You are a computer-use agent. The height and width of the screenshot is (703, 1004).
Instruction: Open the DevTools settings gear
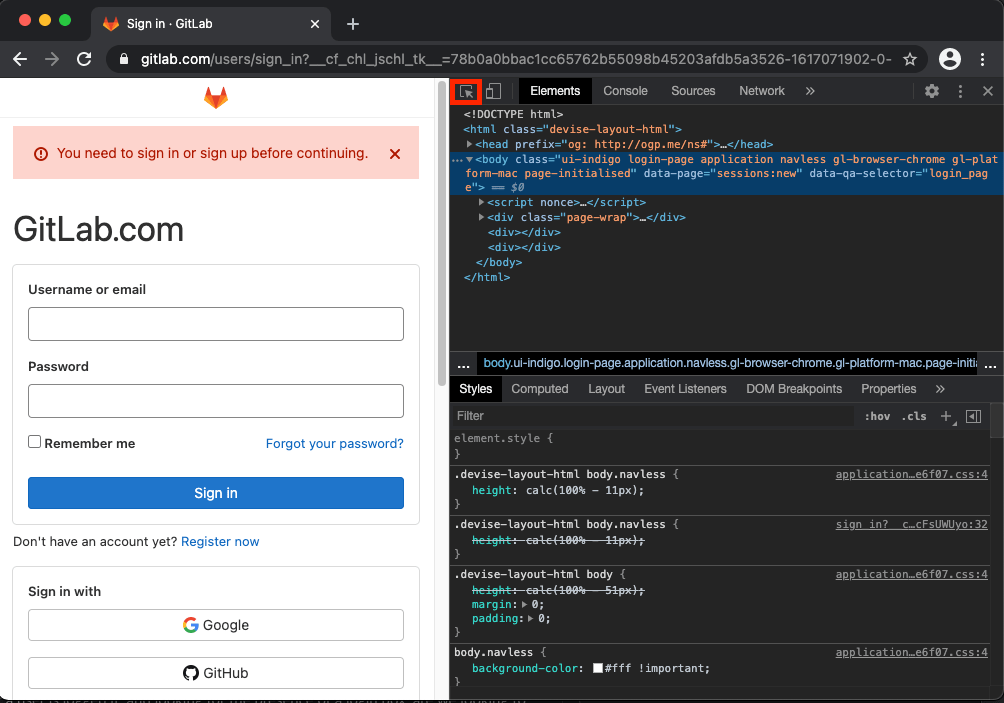click(x=931, y=90)
